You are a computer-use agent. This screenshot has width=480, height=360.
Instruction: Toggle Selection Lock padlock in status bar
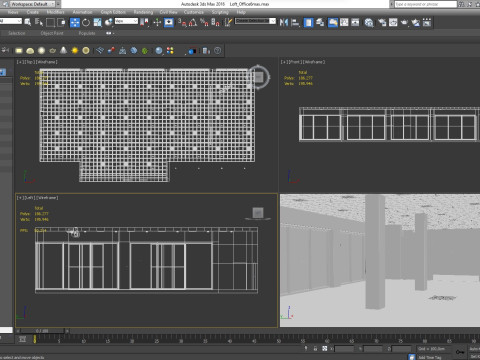point(315,349)
